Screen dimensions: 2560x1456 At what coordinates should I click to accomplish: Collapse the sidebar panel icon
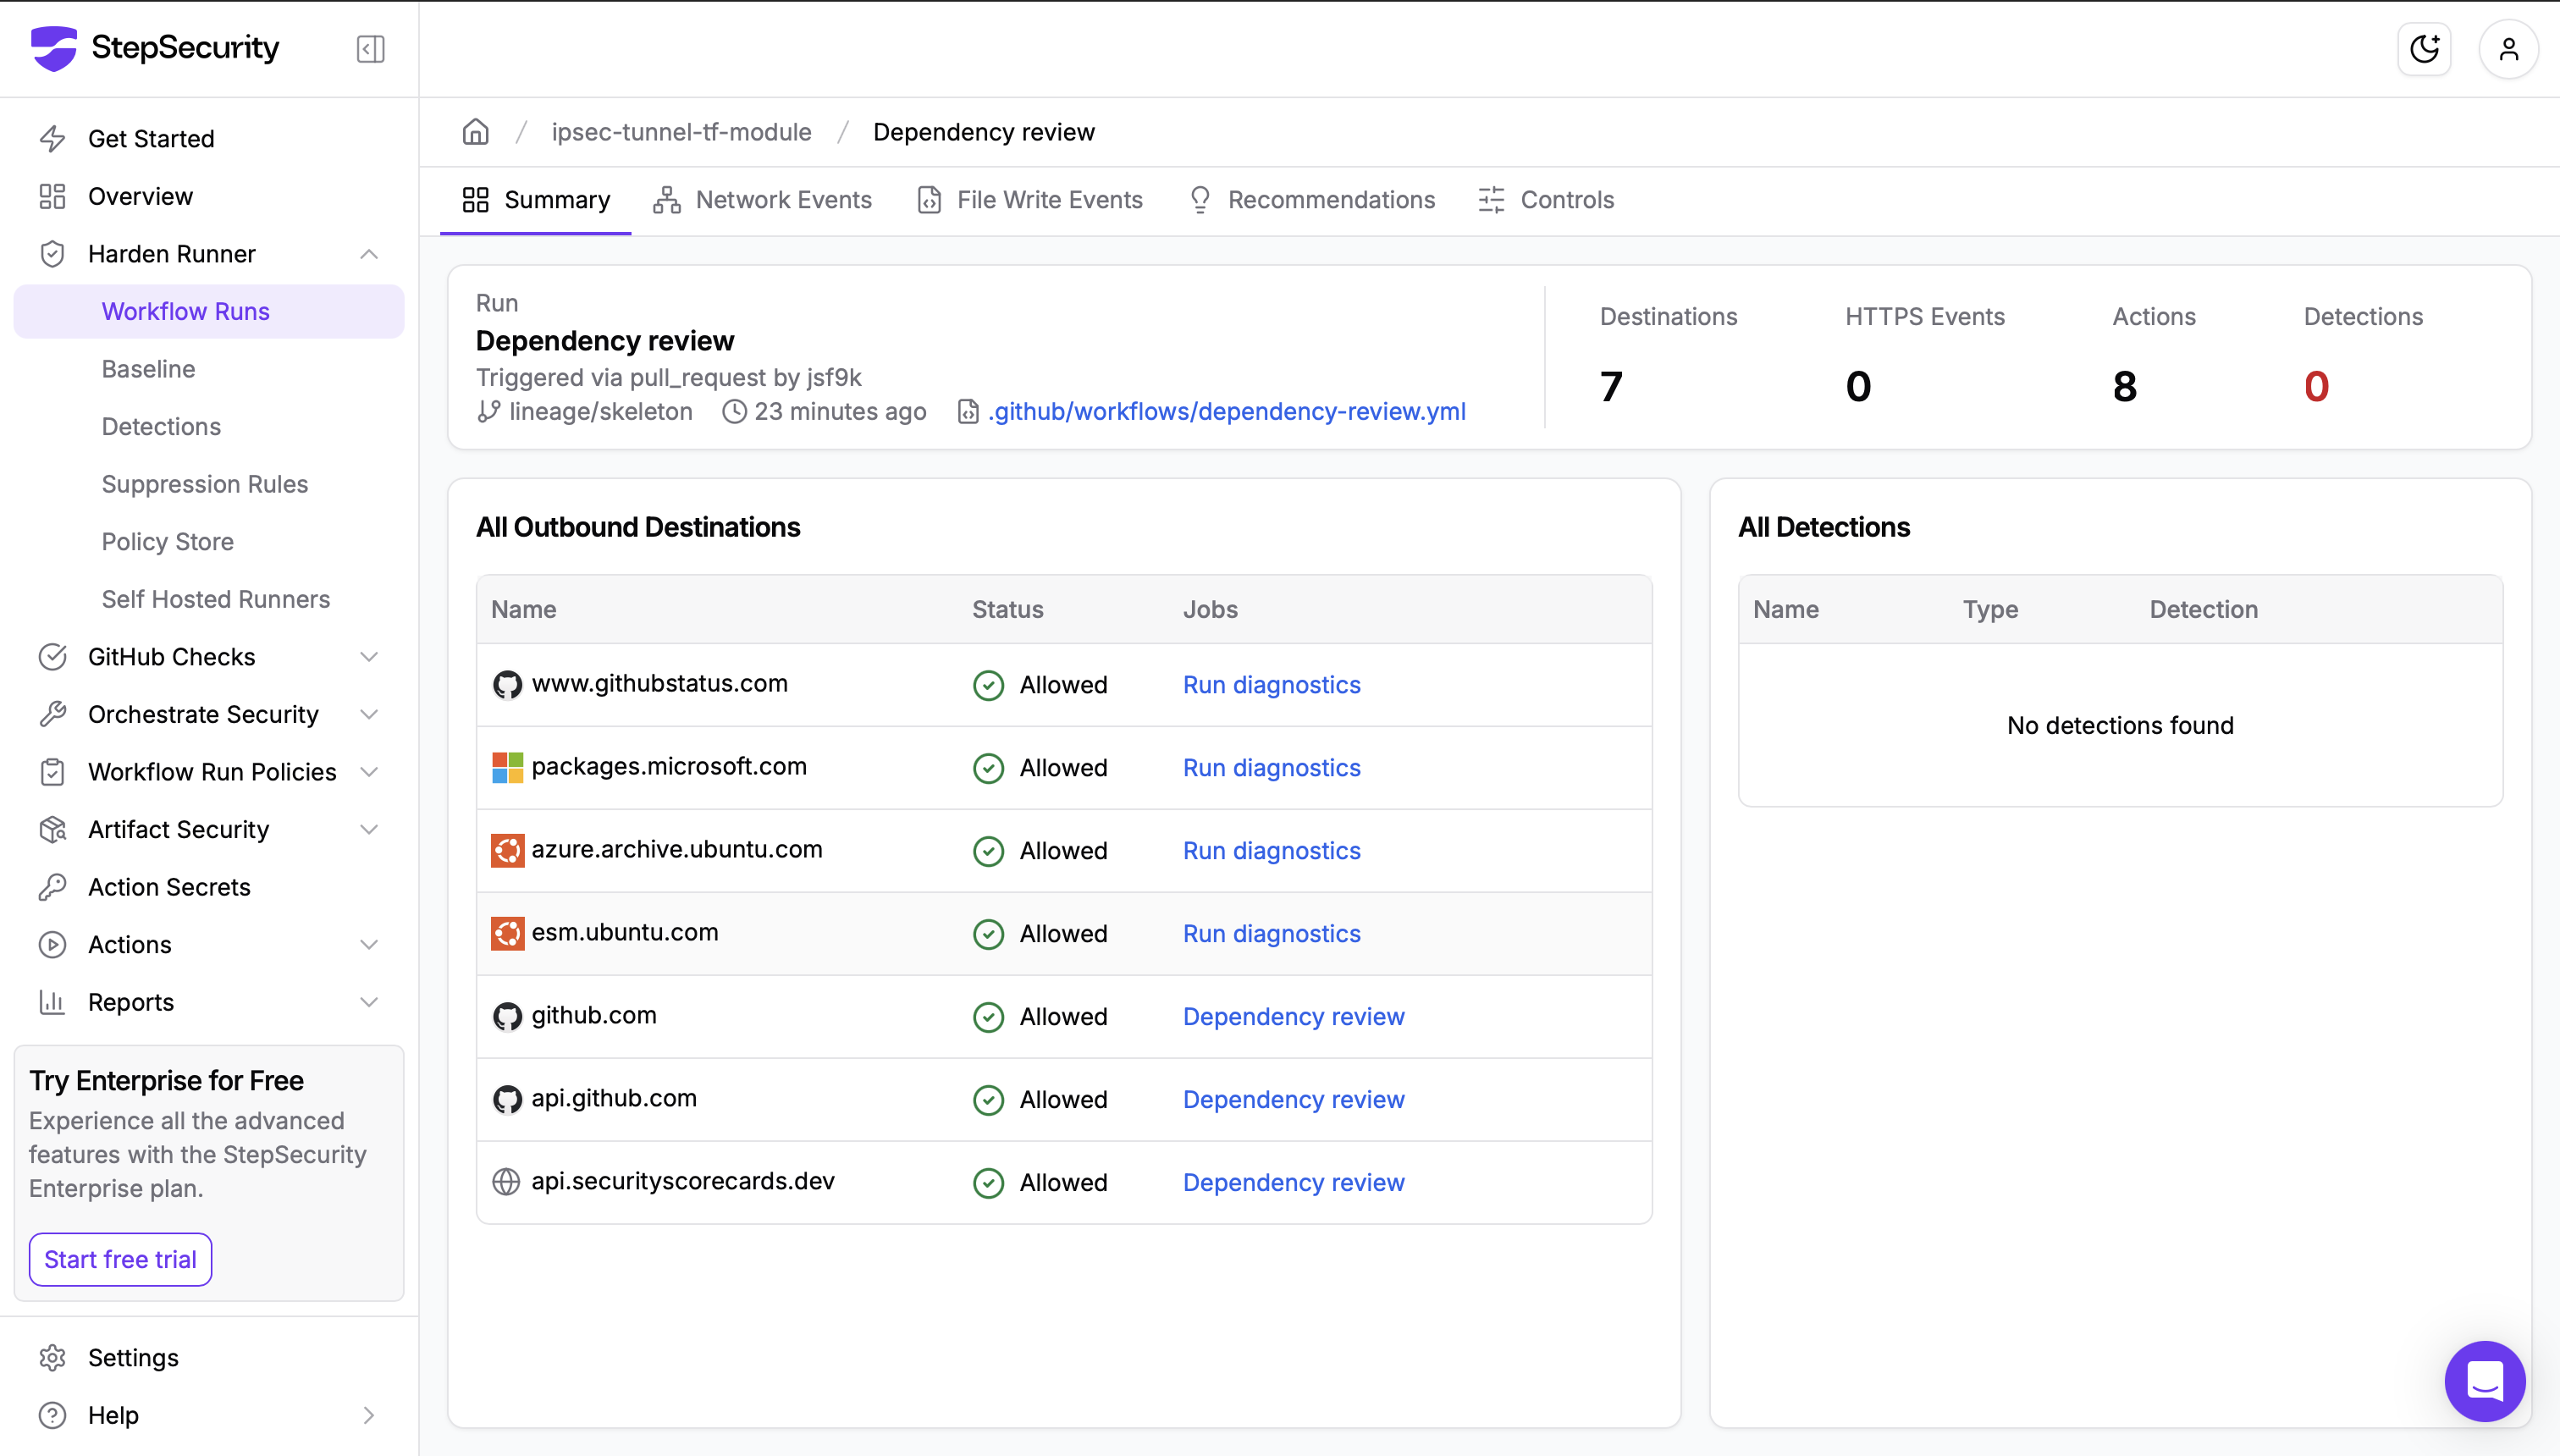(370, 49)
